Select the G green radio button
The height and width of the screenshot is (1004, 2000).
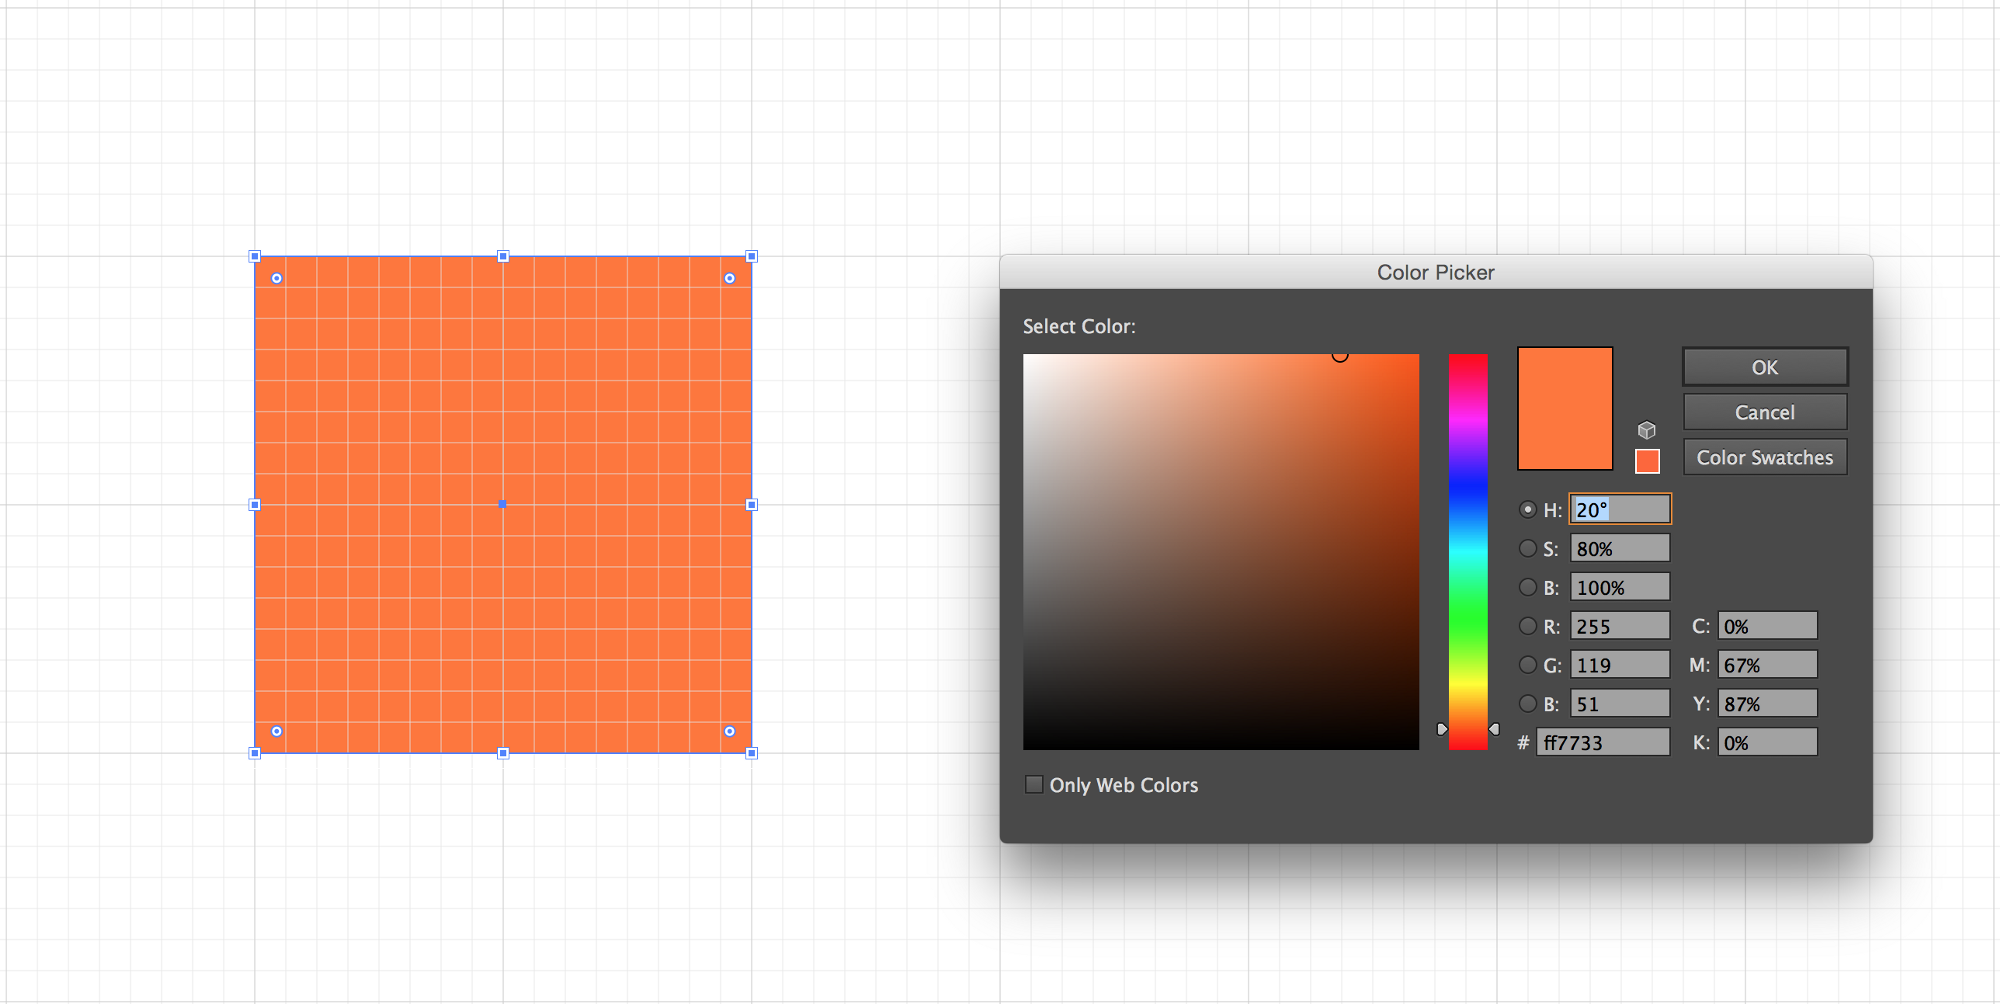pyautogui.click(x=1527, y=665)
